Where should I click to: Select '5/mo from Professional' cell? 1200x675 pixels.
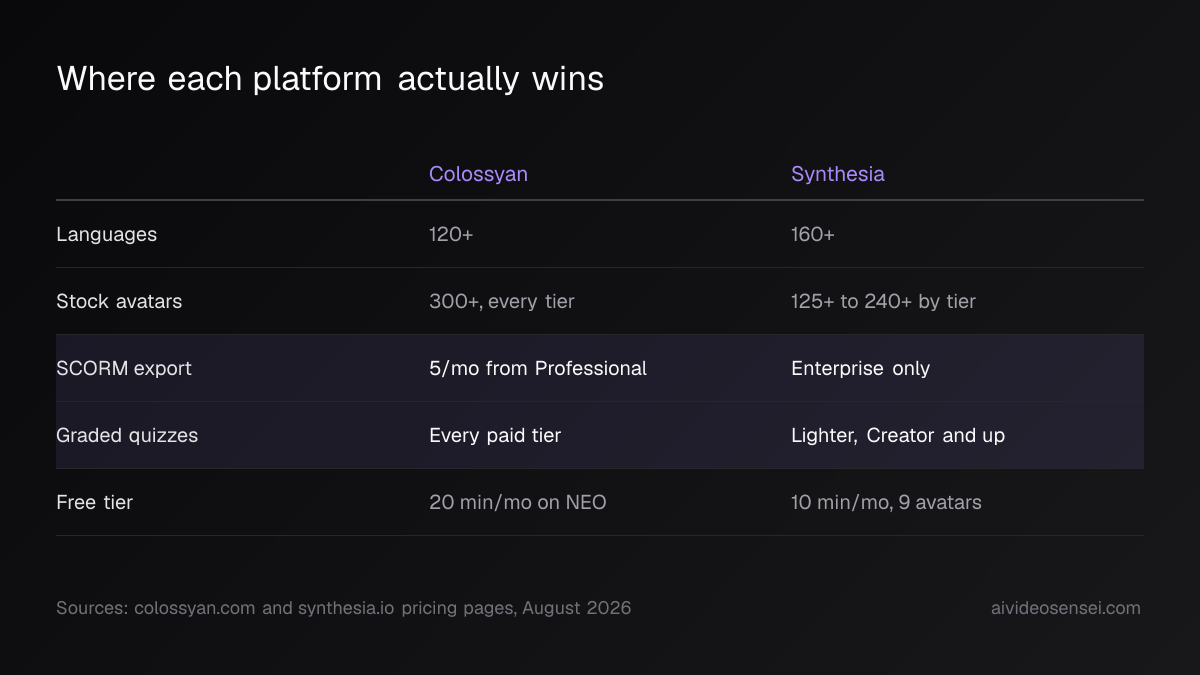click(x=538, y=368)
